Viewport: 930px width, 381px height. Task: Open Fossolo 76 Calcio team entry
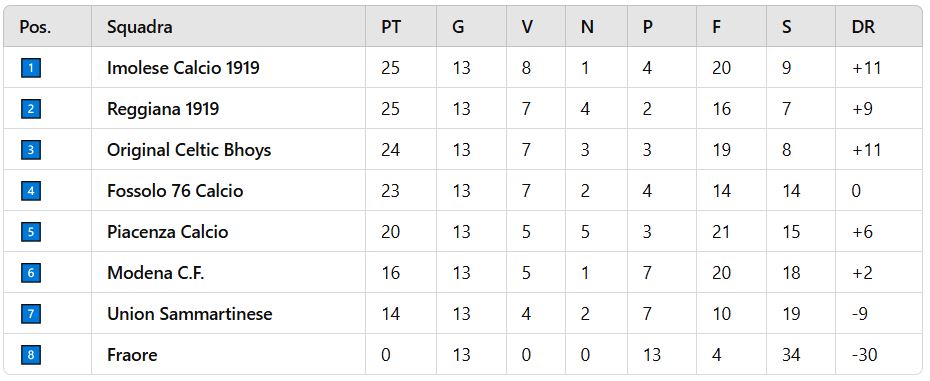pos(175,190)
